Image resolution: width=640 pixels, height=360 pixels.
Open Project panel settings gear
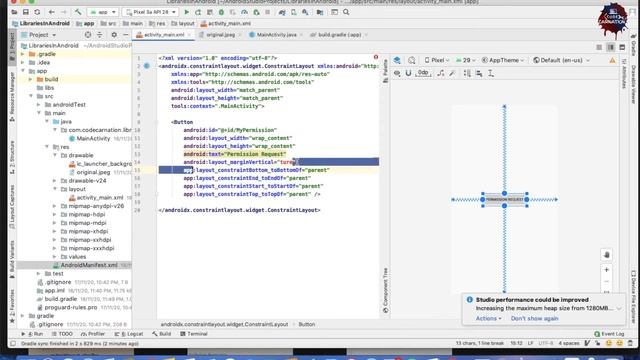(114, 35)
